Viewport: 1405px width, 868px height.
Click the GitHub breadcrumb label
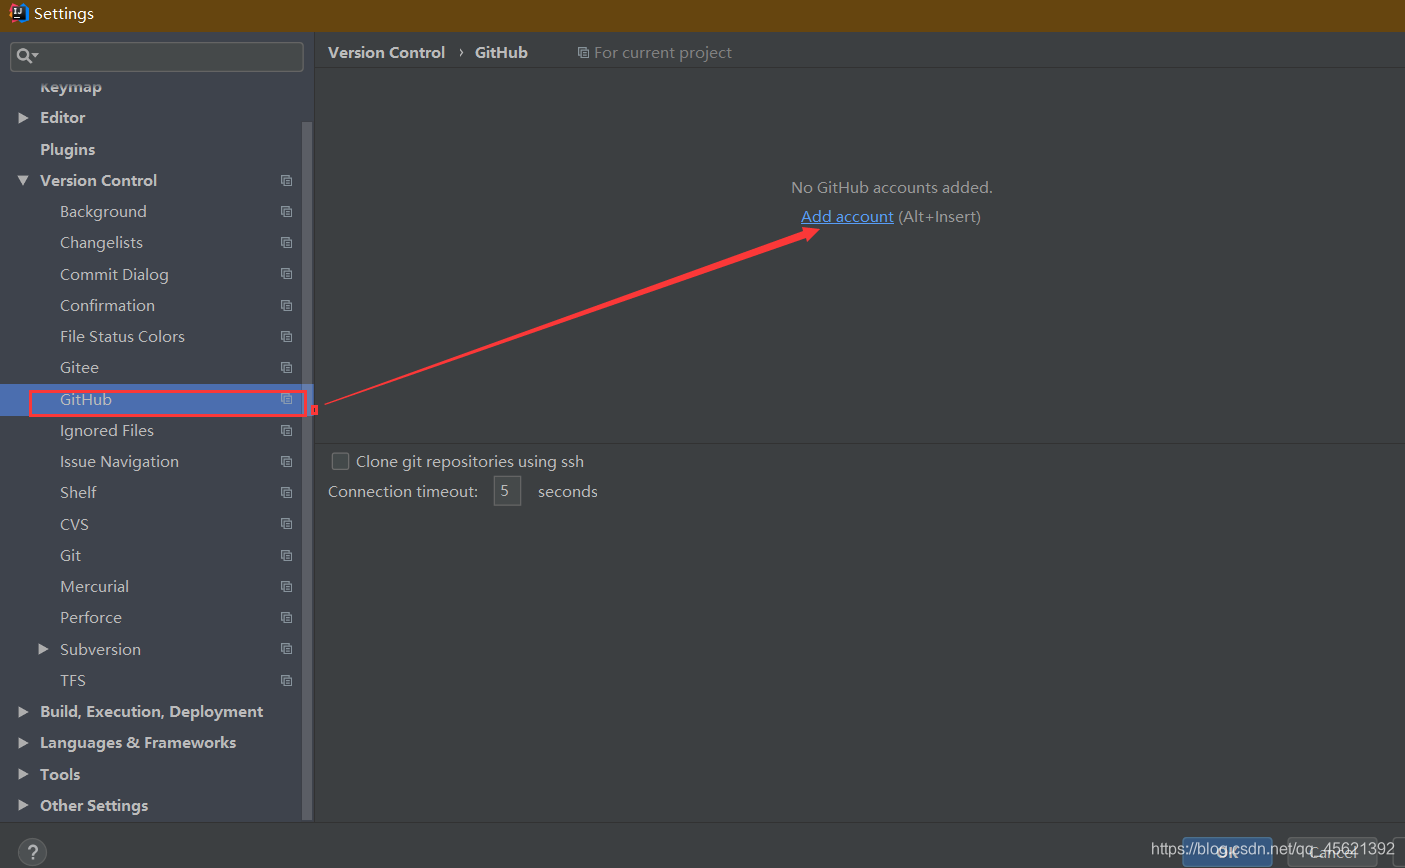pos(501,53)
